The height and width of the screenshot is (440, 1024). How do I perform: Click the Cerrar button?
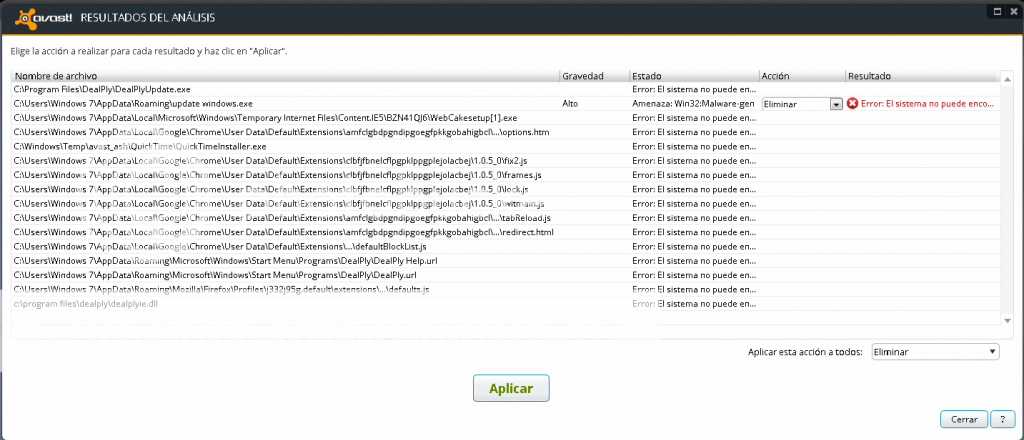click(964, 418)
